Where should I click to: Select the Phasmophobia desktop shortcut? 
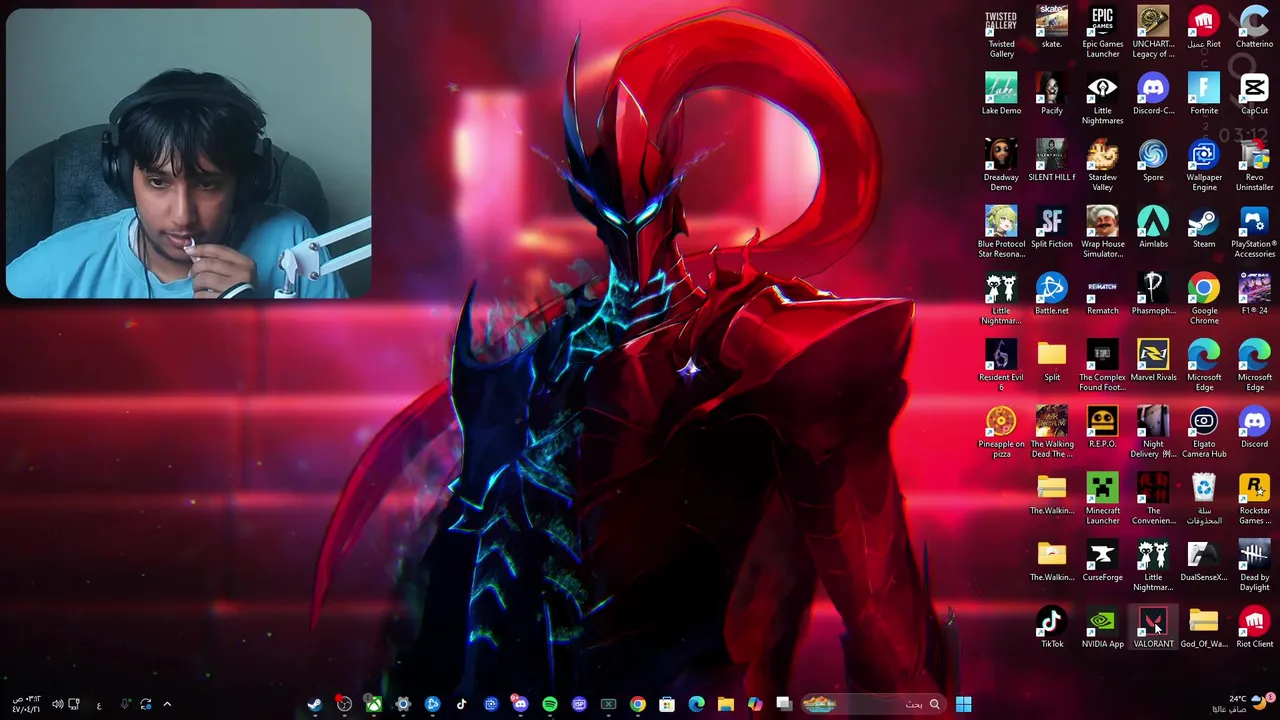pos(1153,294)
